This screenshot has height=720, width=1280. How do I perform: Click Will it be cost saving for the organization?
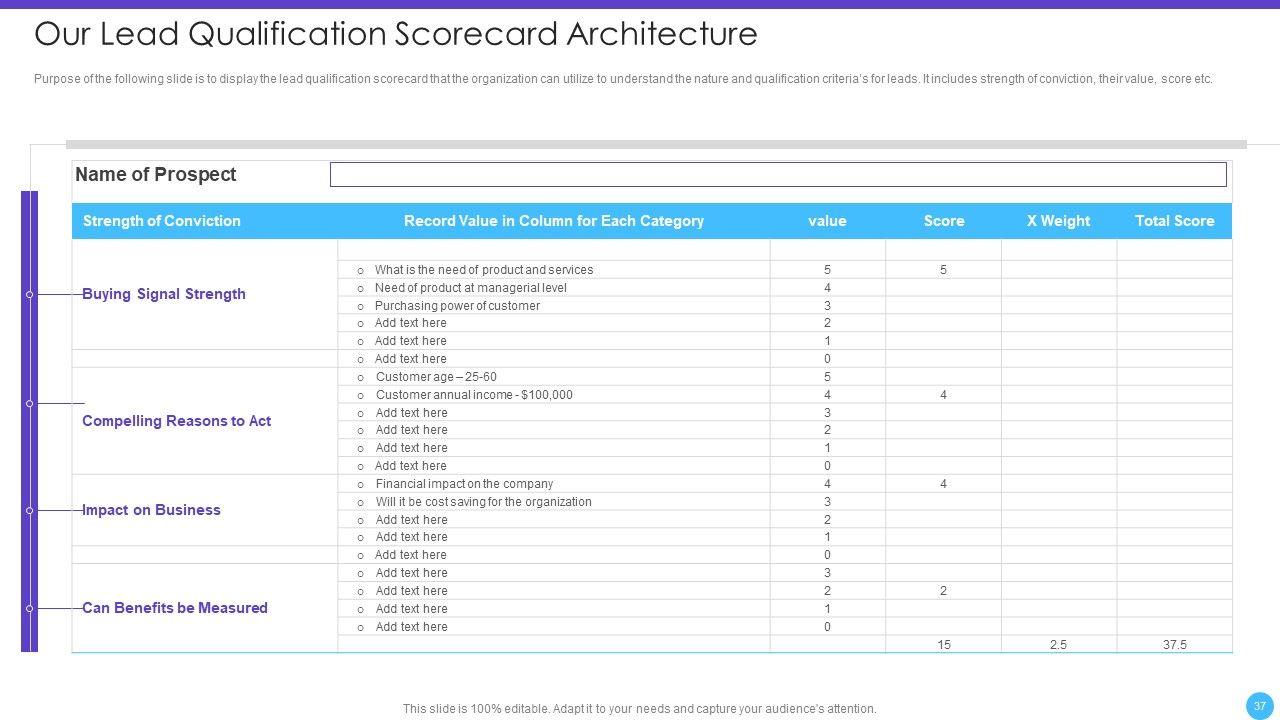[483, 502]
